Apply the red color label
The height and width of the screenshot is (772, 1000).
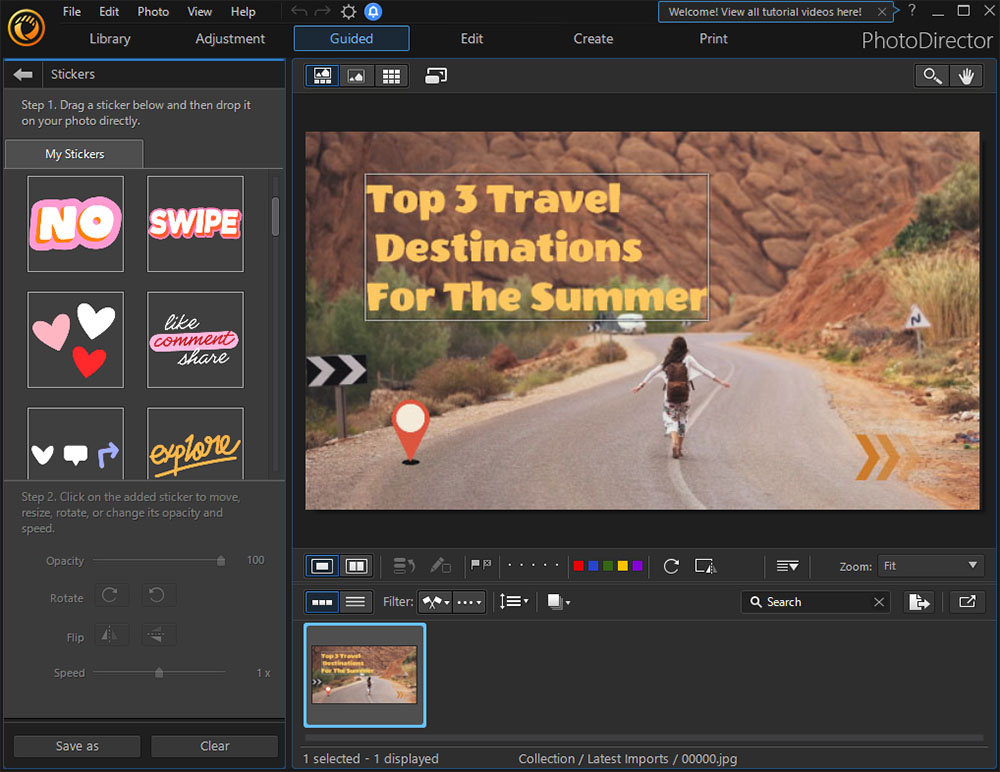(578, 565)
